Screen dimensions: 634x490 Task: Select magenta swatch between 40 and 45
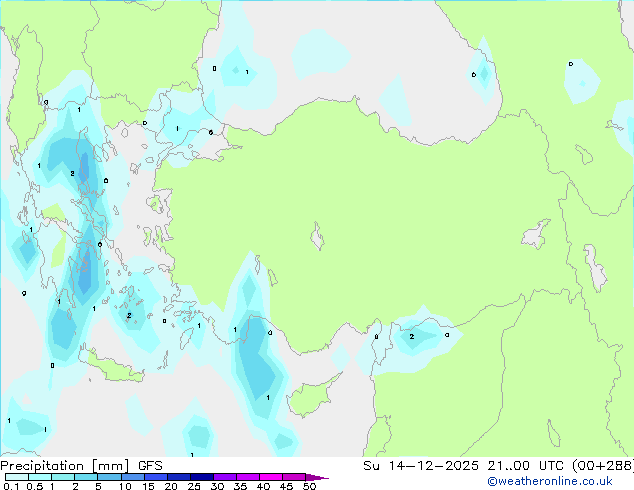click(x=271, y=477)
